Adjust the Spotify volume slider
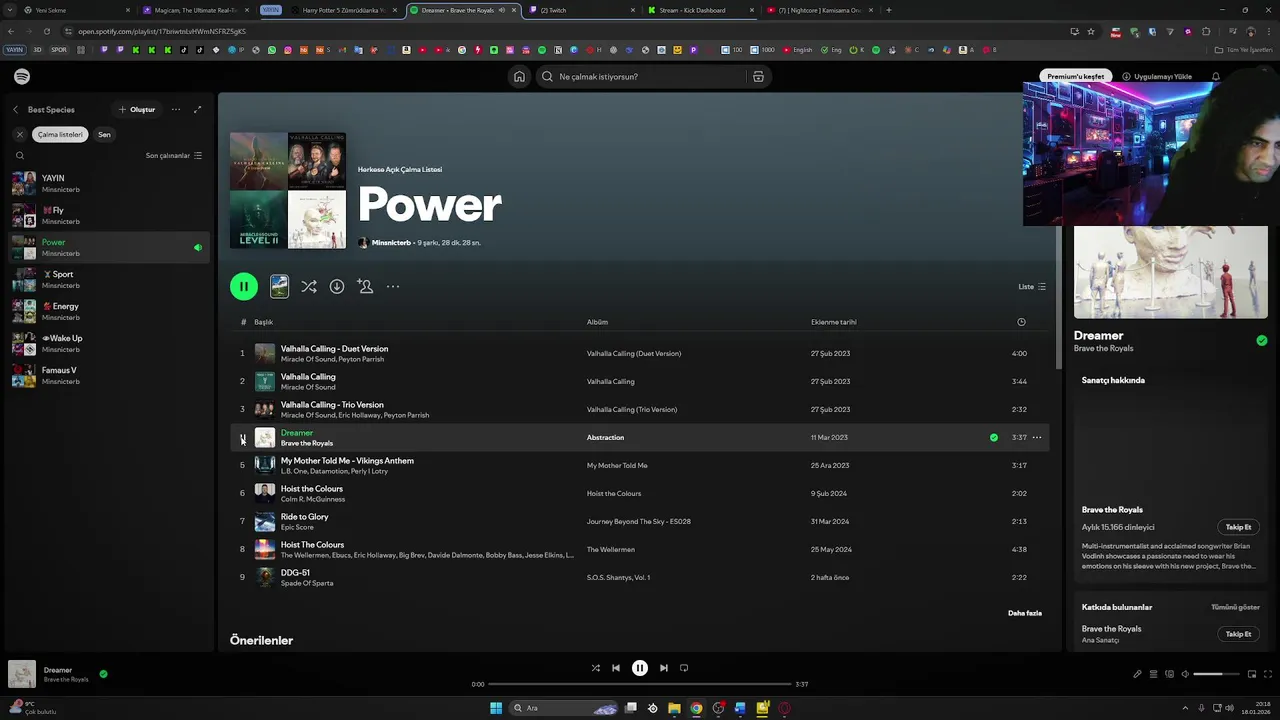Viewport: 1280px width, 720px height. tap(1215, 674)
